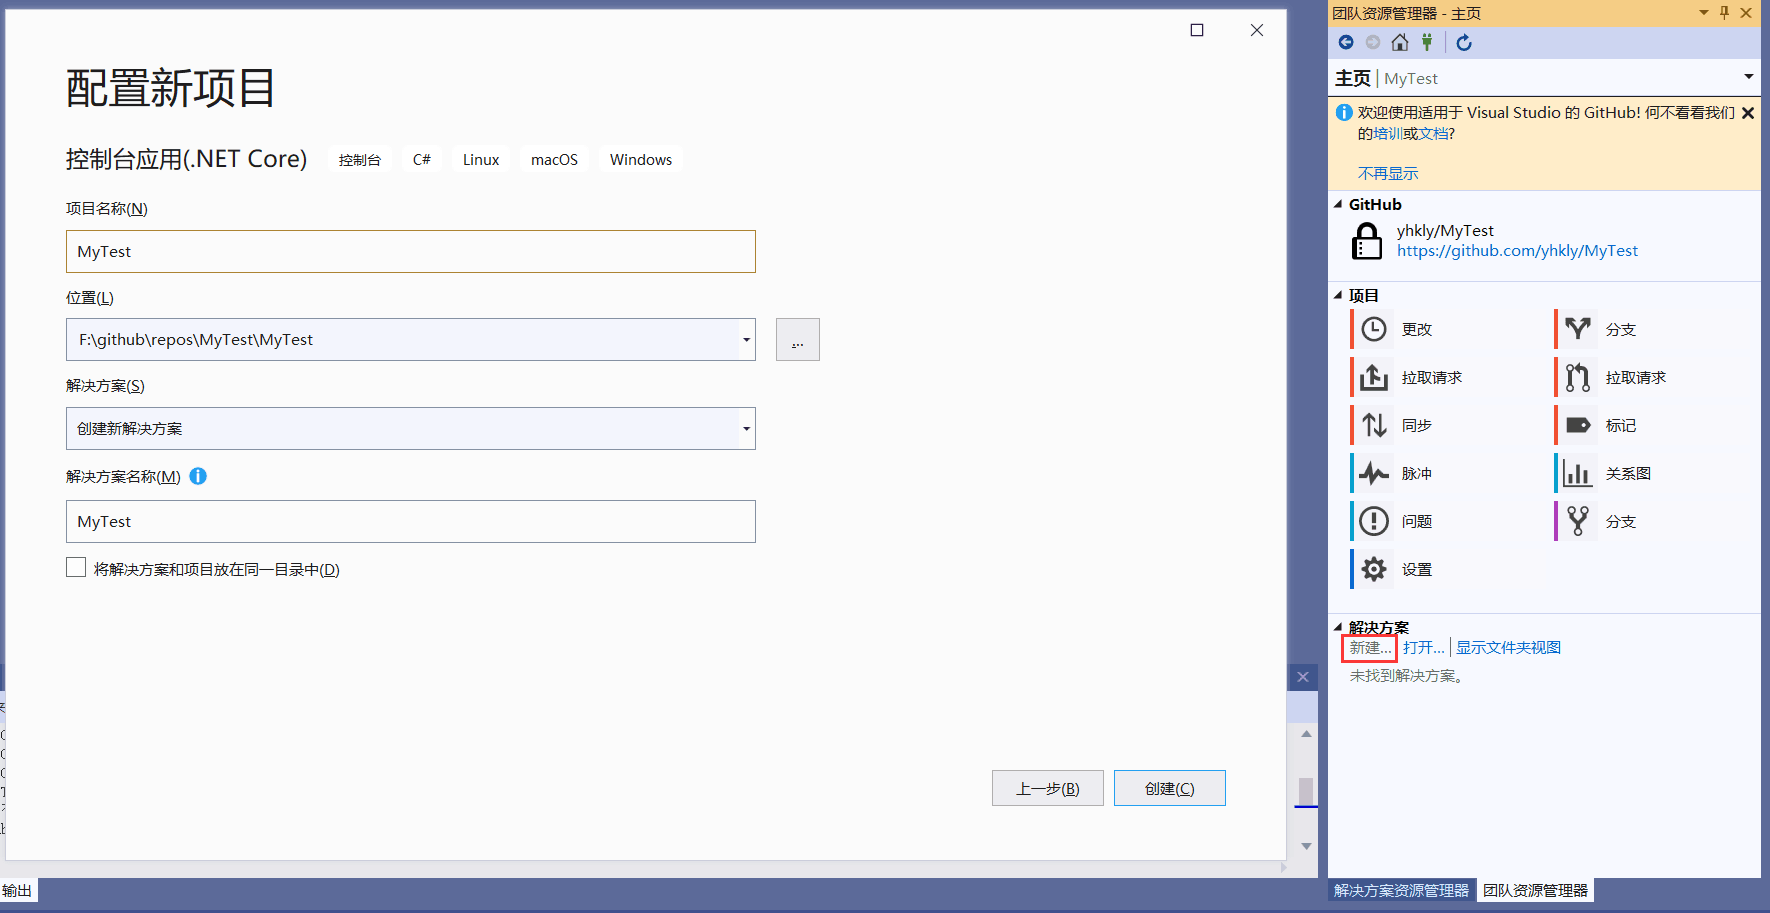Open the 培训 link in banner
1770x913 pixels.
[1387, 133]
